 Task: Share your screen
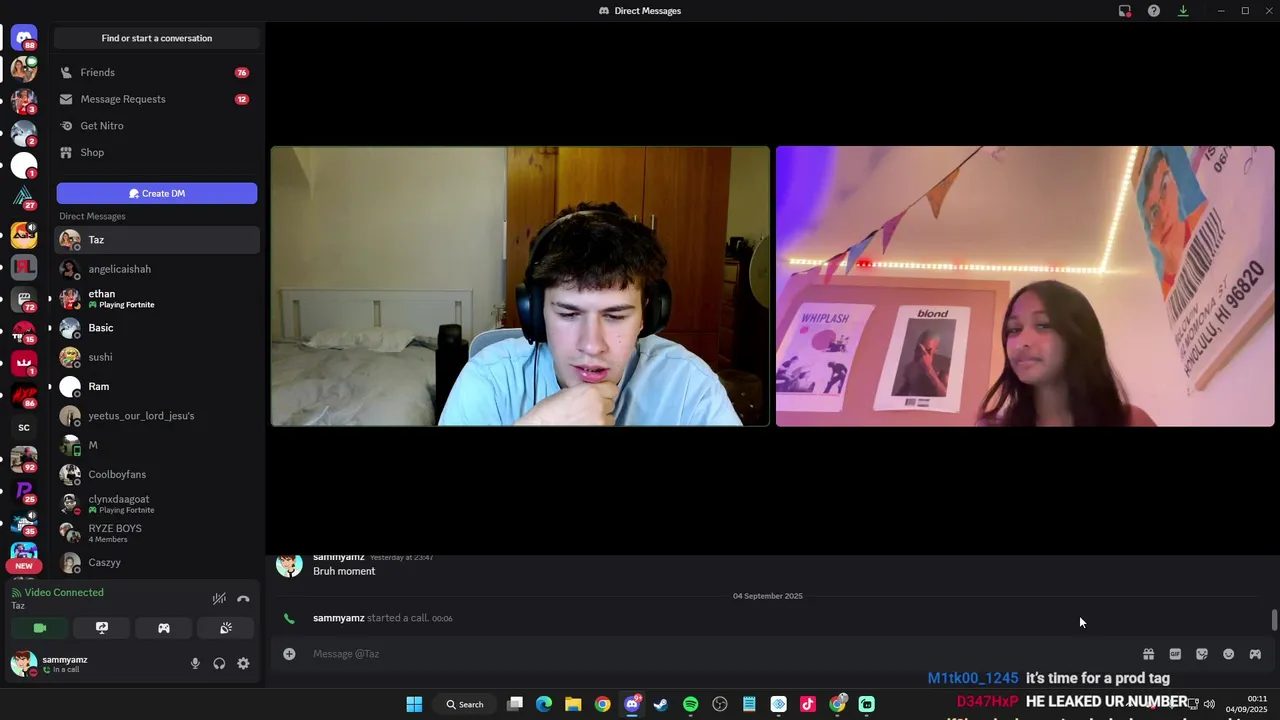point(102,628)
